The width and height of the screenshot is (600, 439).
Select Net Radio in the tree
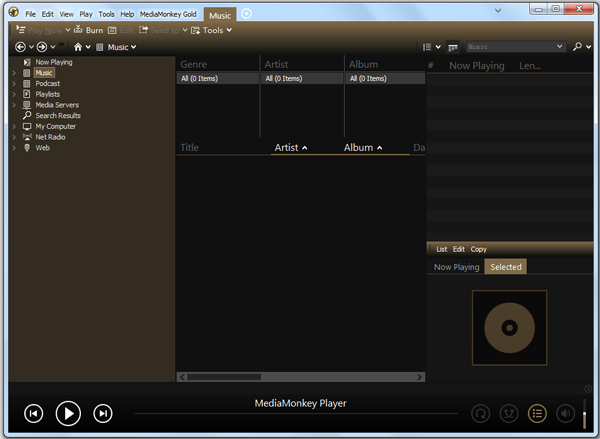click(x=51, y=137)
